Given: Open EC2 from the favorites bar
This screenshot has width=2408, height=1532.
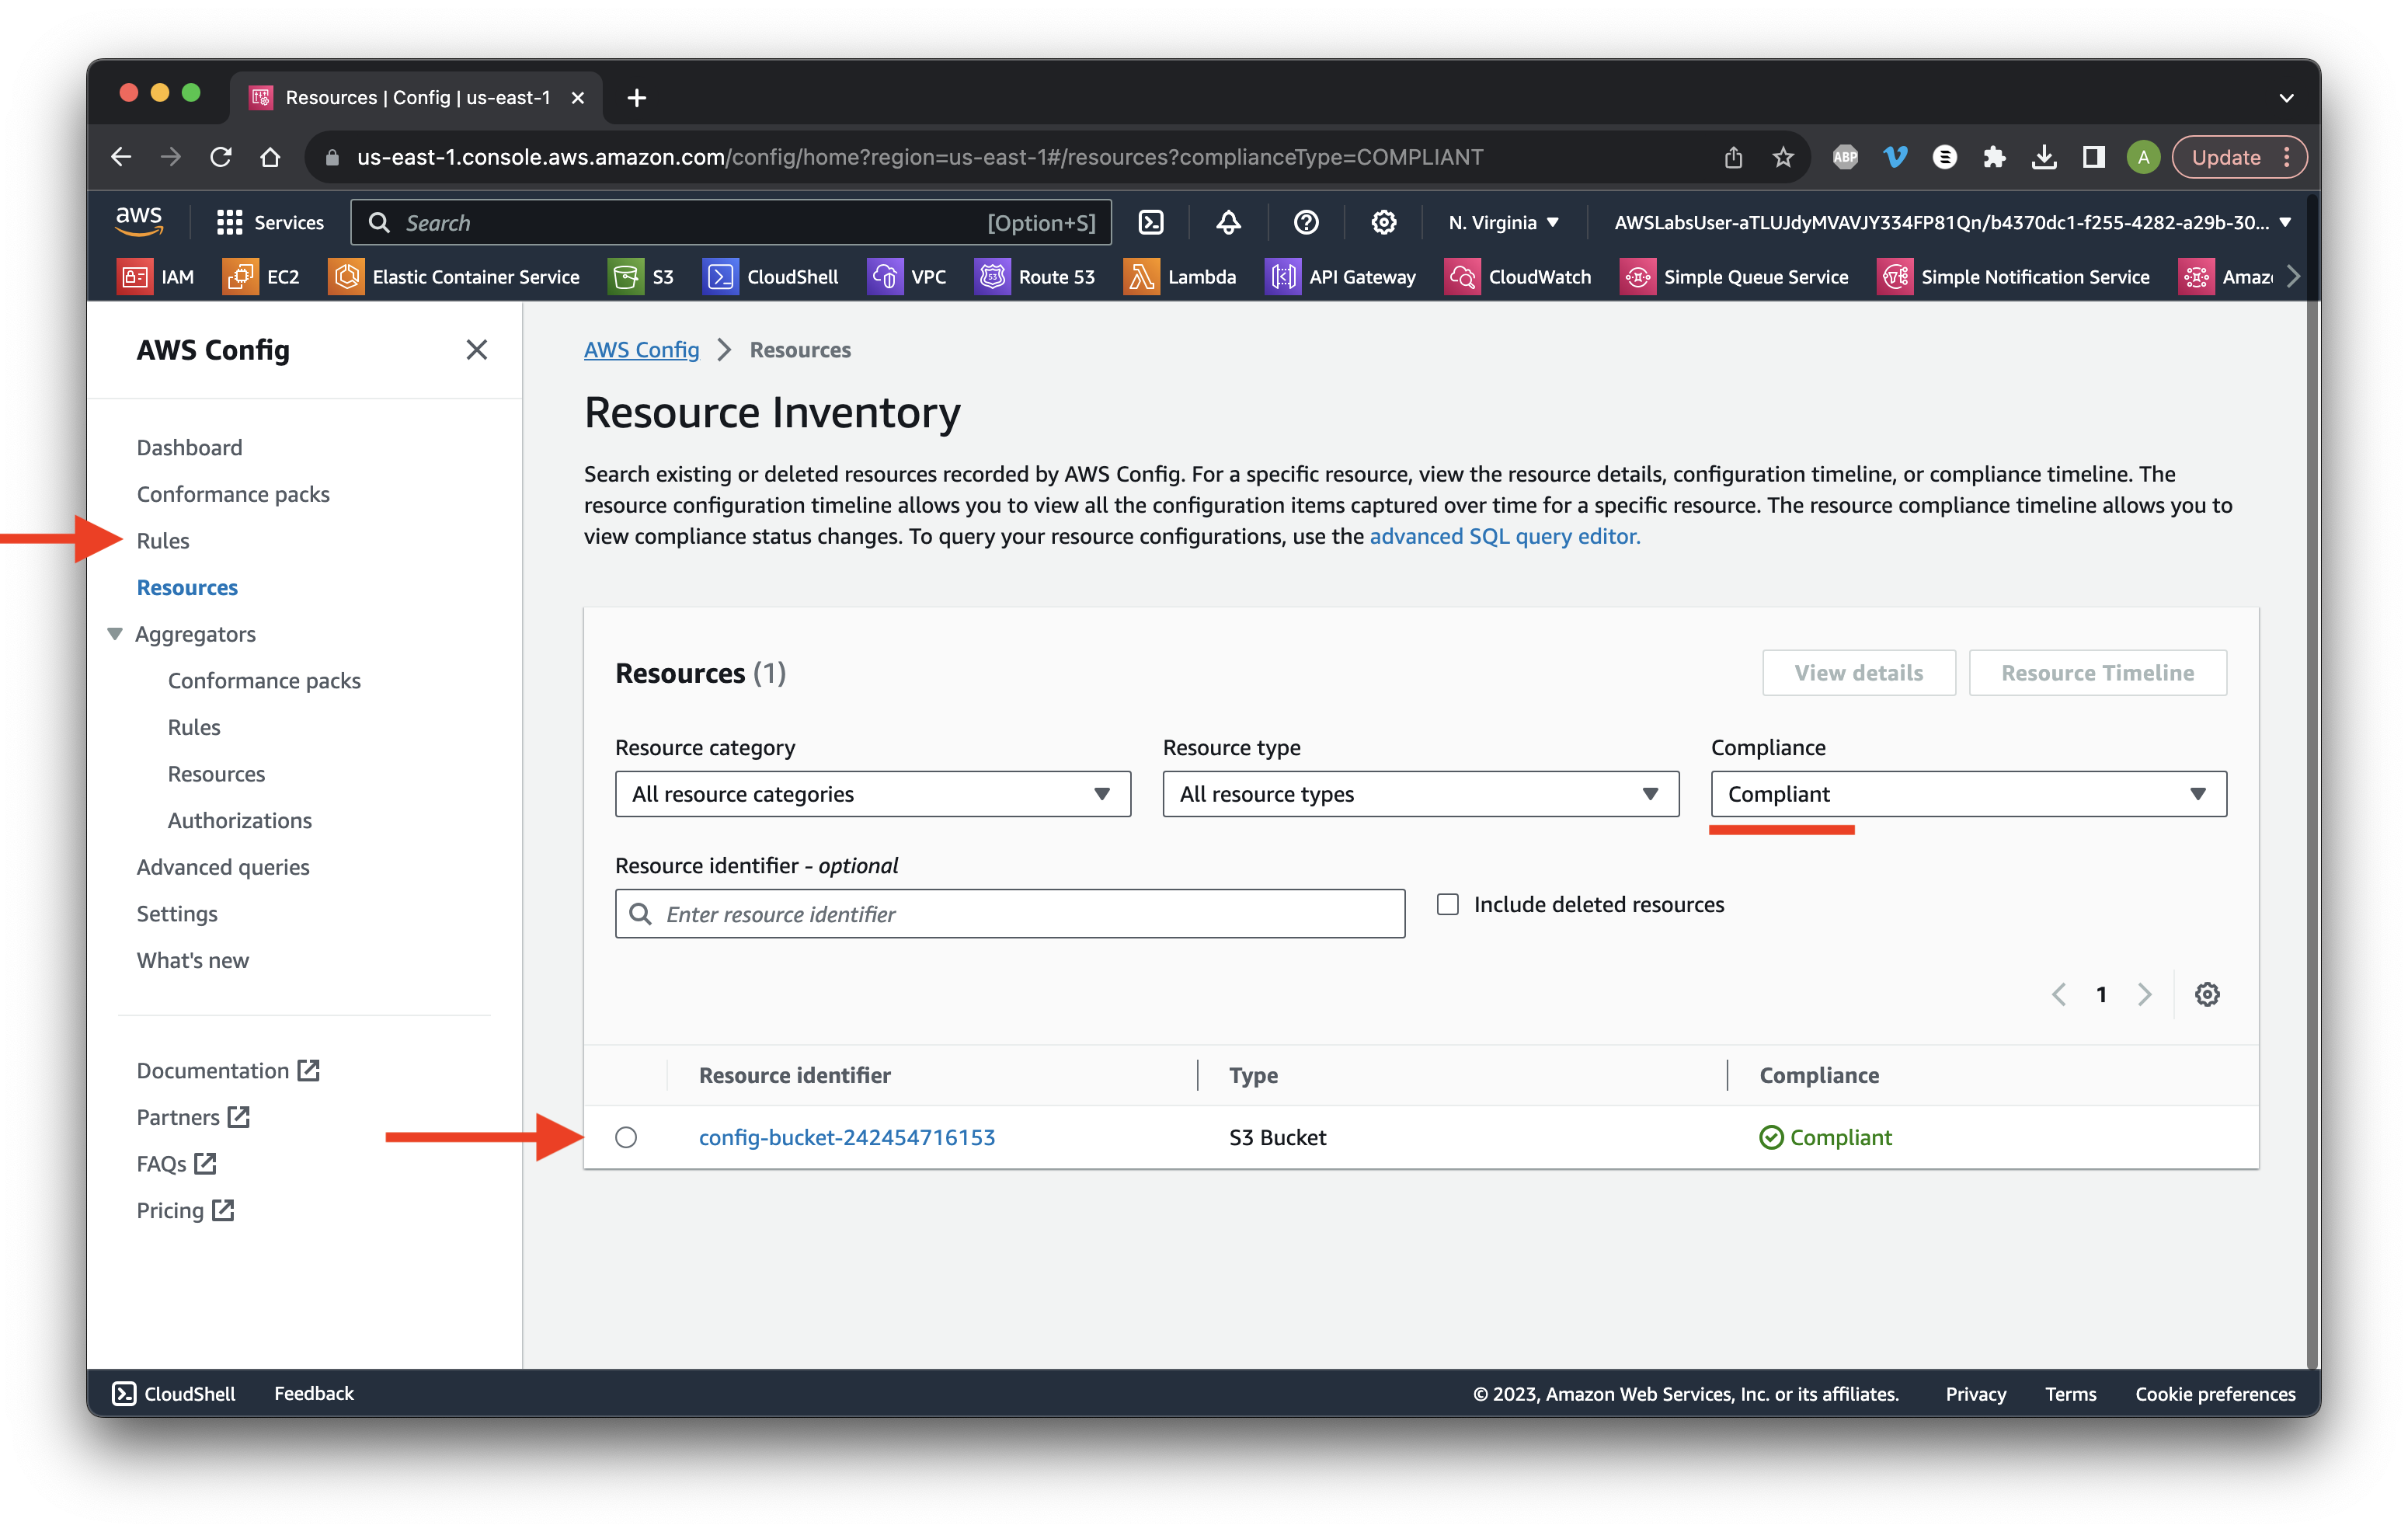Looking at the screenshot, I should (x=262, y=277).
